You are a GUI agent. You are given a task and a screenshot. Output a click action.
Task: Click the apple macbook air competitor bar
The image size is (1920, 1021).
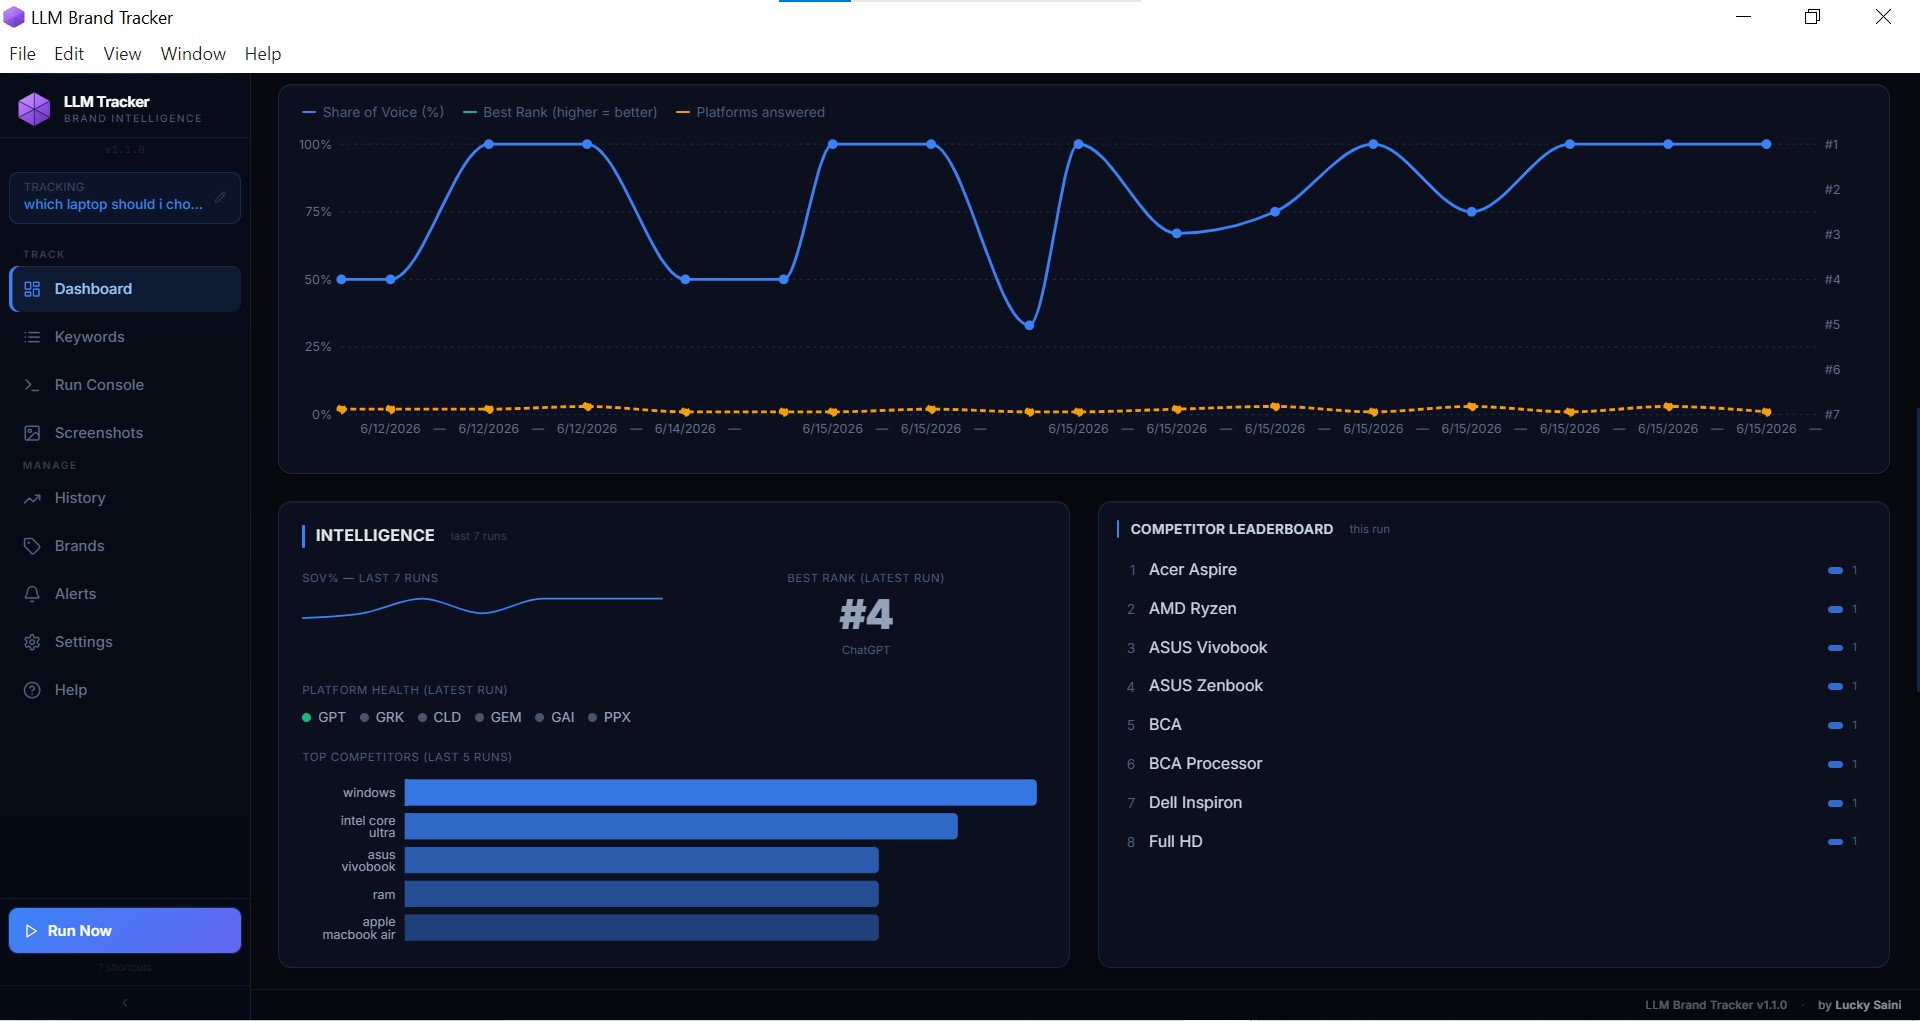coord(642,928)
